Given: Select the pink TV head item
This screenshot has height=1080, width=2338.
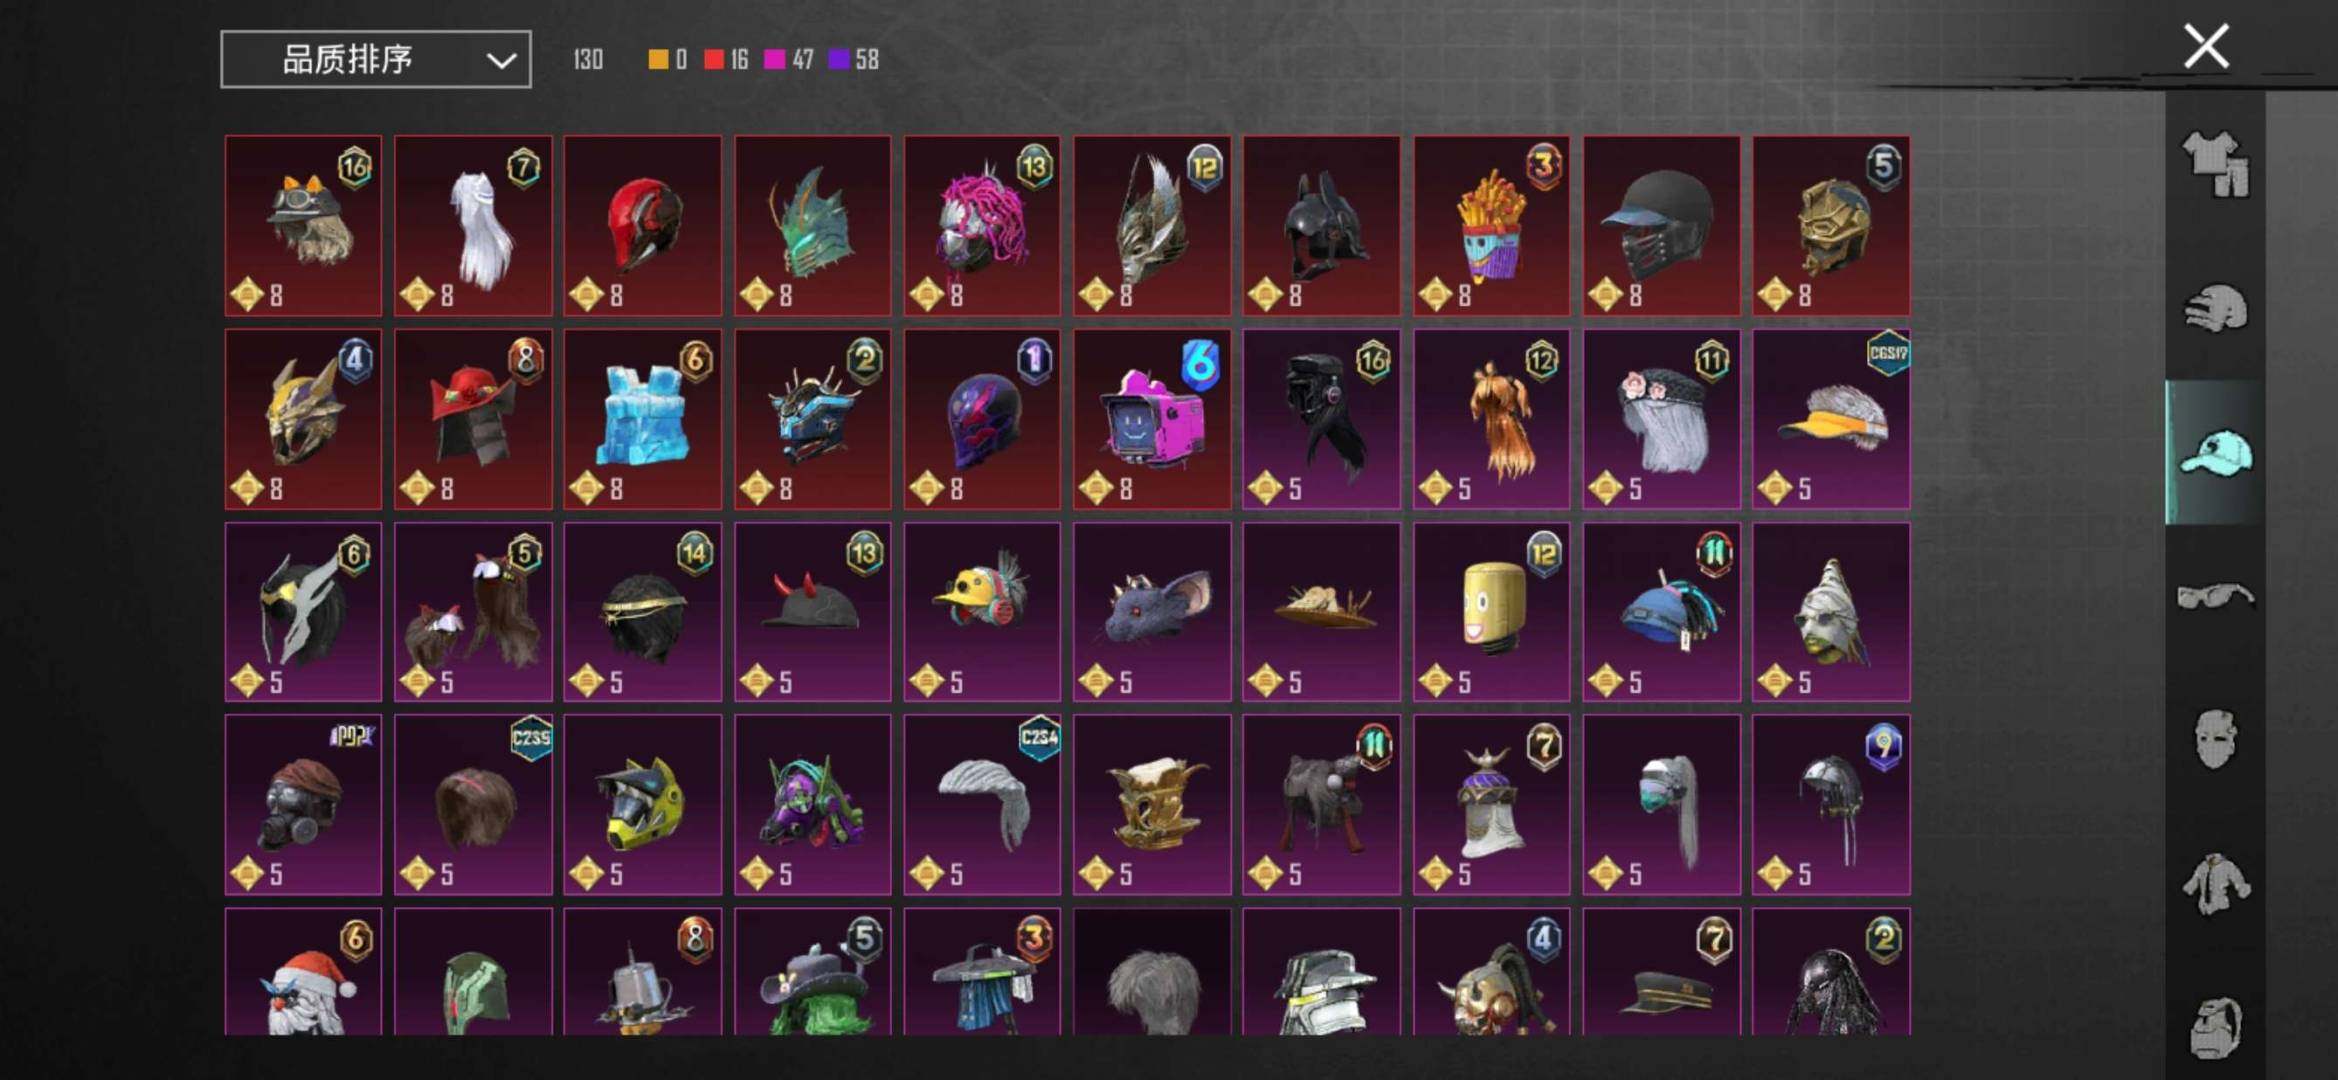Looking at the screenshot, I should [x=1152, y=419].
